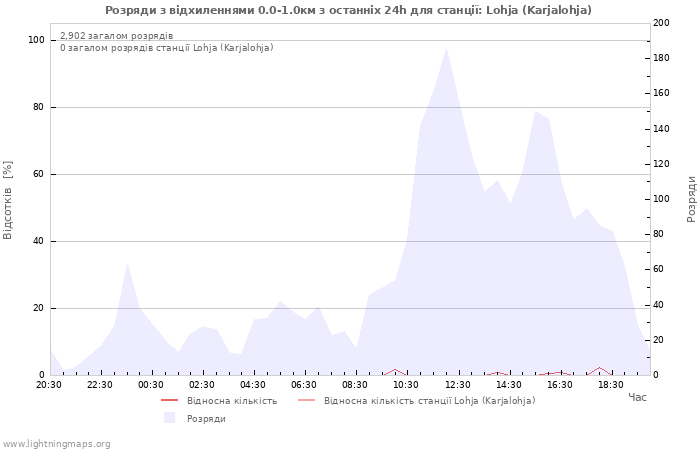The width and height of the screenshot is (700, 450).
Task: Click the pink station Lohja legend line
Action: [306, 401]
